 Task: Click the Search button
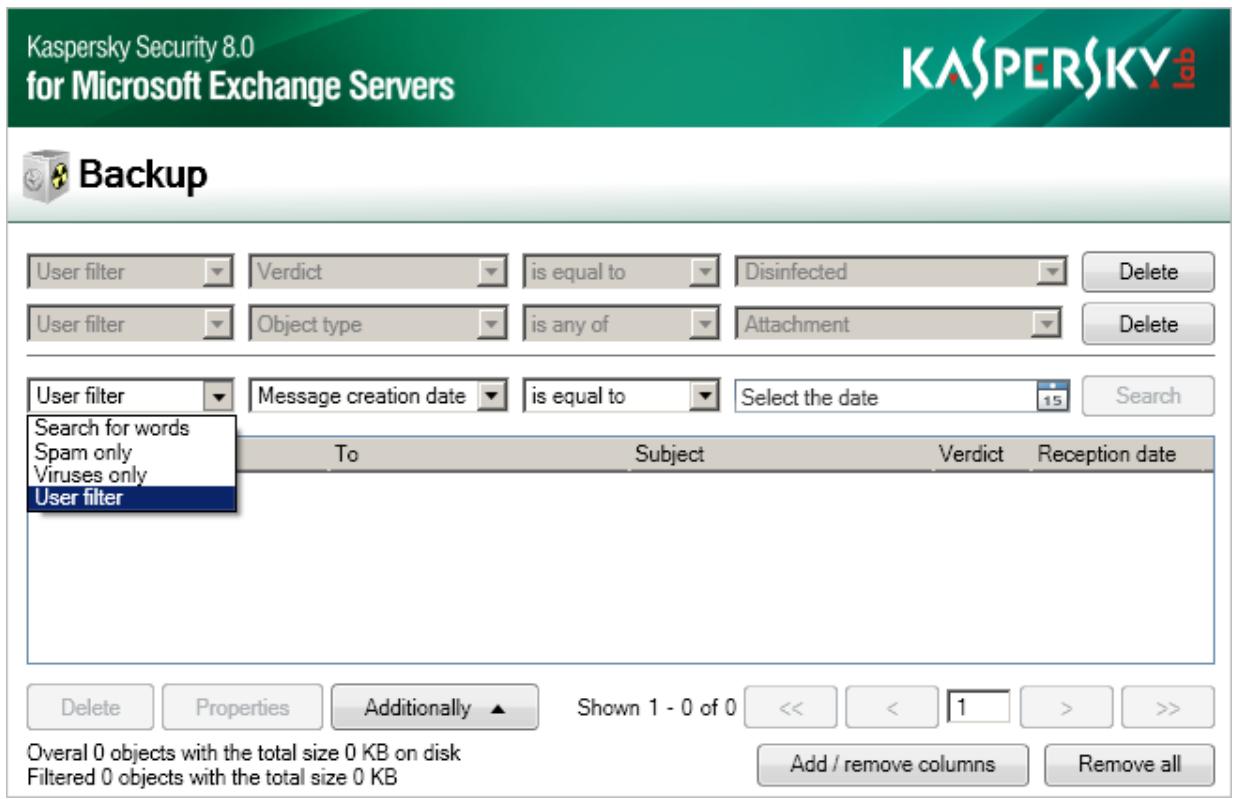[1148, 396]
